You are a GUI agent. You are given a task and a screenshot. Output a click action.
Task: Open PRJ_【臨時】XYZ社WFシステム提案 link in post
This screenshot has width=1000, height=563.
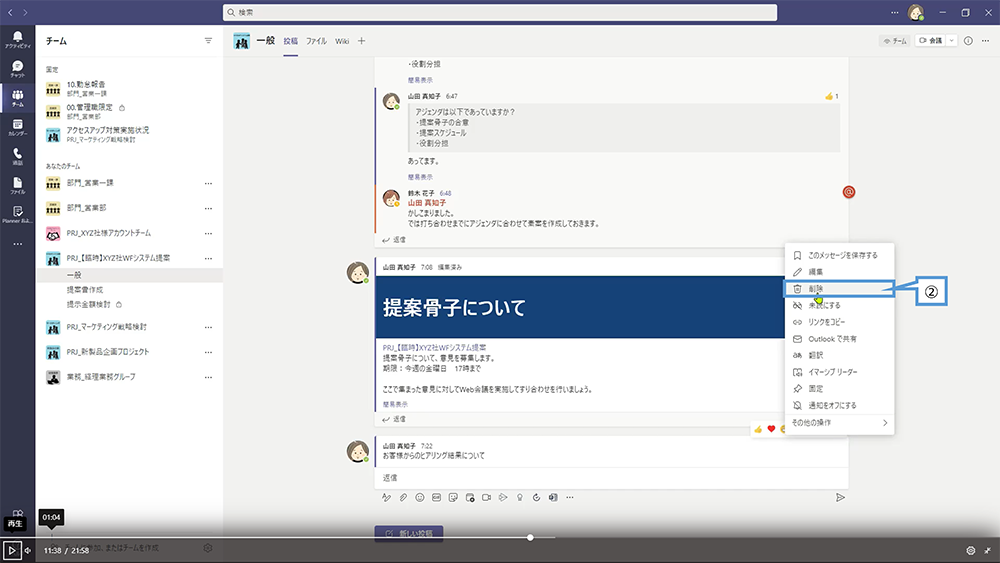(x=434, y=347)
